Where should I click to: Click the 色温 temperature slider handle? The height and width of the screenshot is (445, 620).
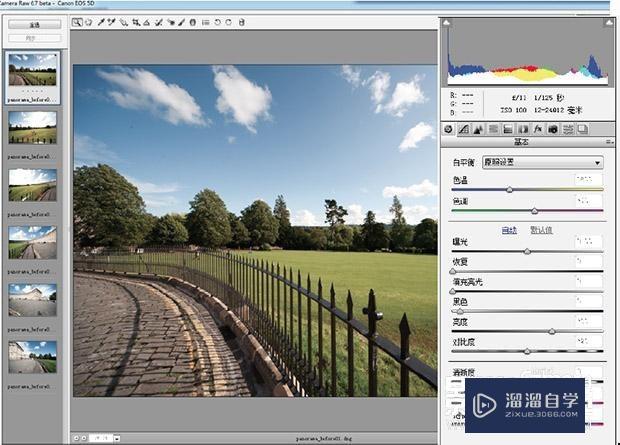(x=509, y=189)
